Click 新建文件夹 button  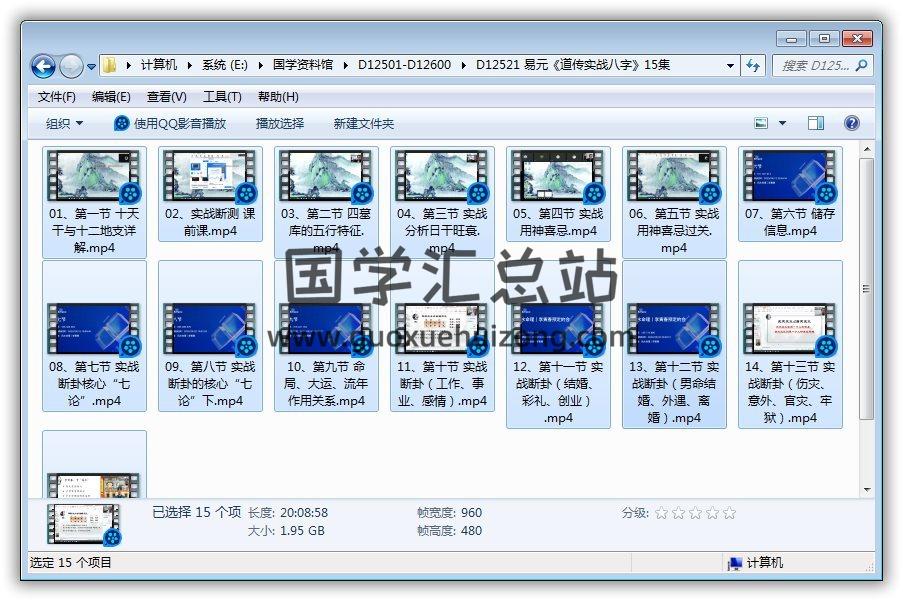364,123
